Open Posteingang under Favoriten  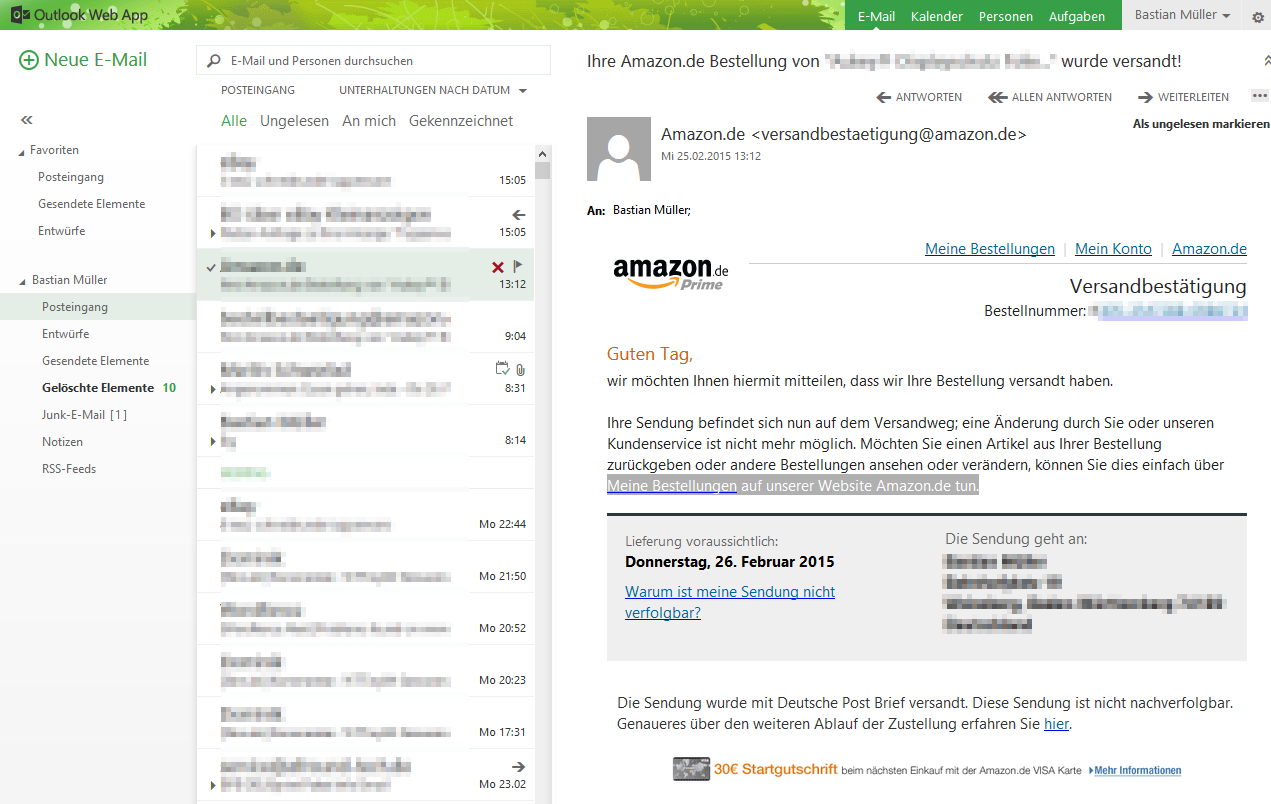click(x=71, y=177)
